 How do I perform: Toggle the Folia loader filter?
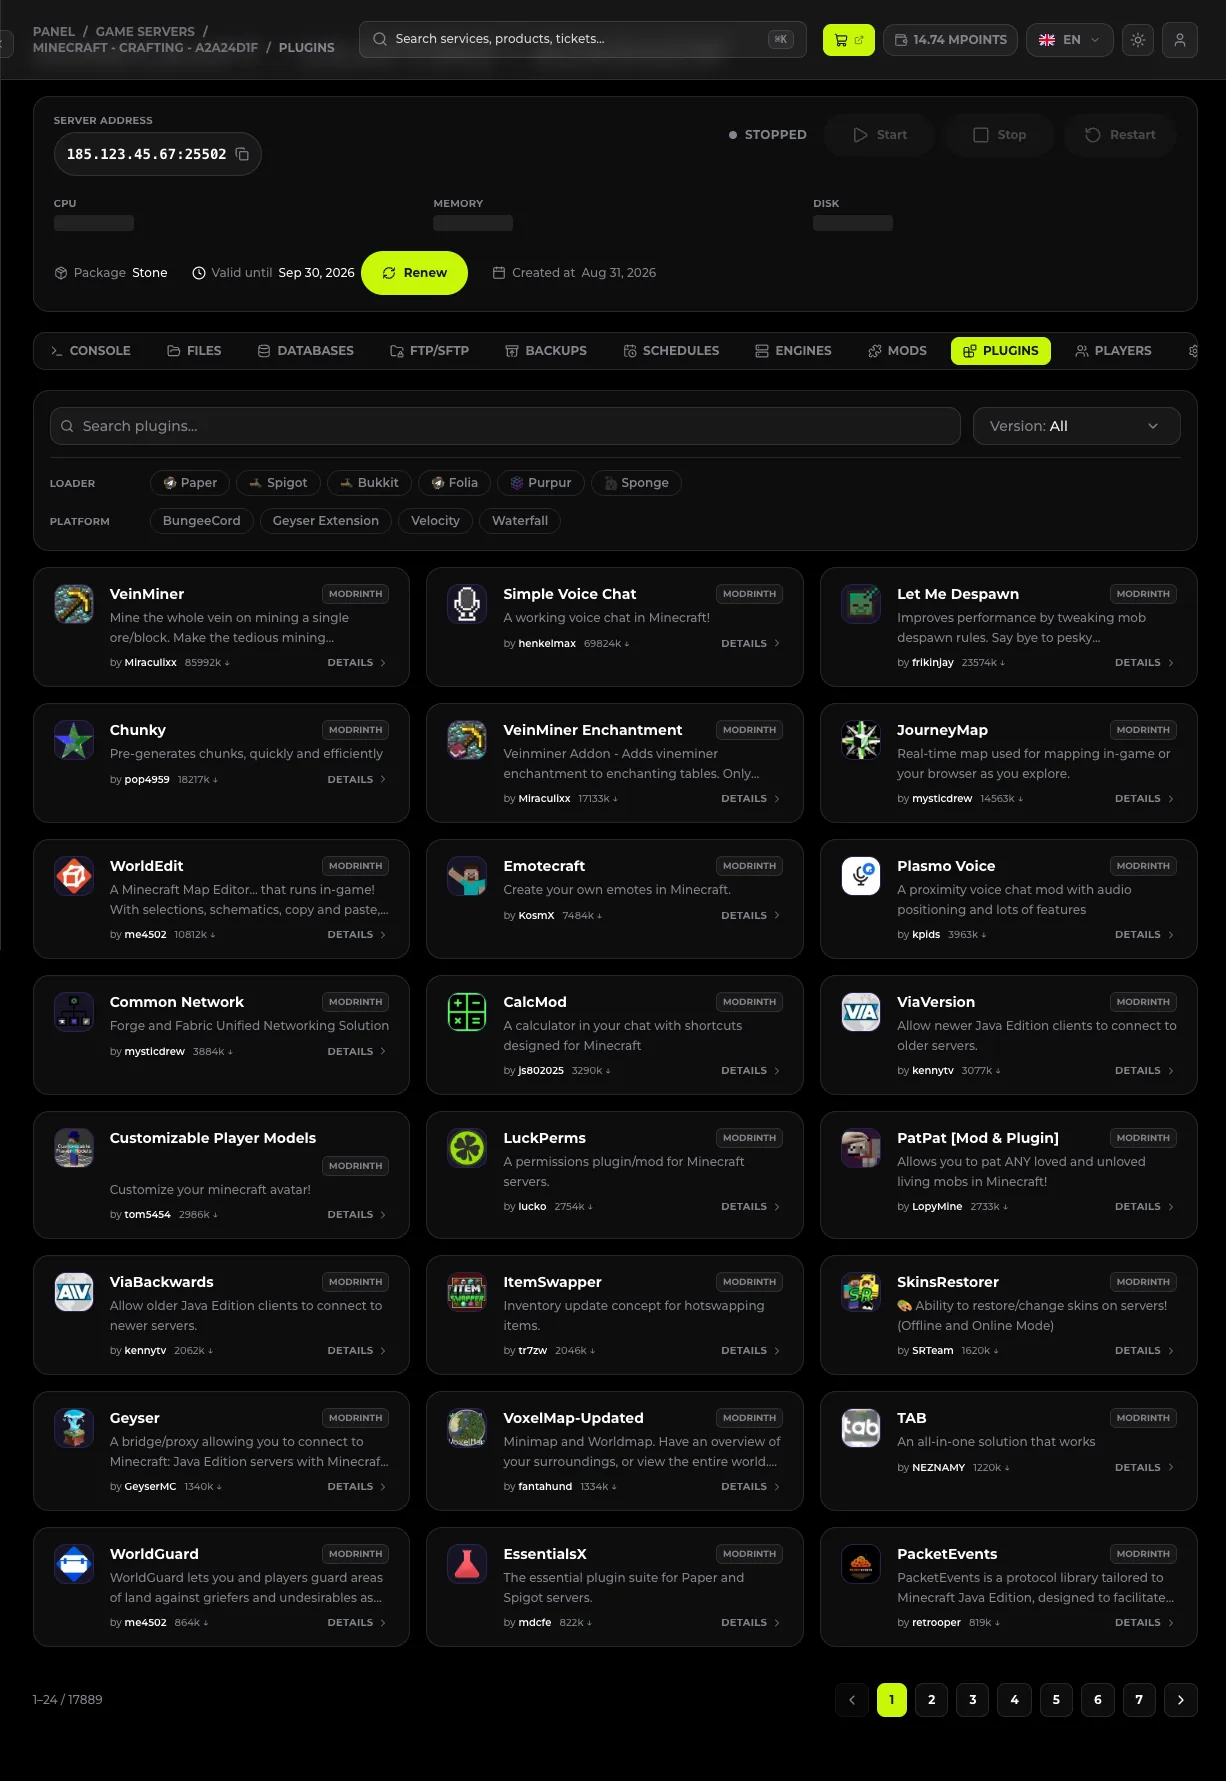coord(454,483)
